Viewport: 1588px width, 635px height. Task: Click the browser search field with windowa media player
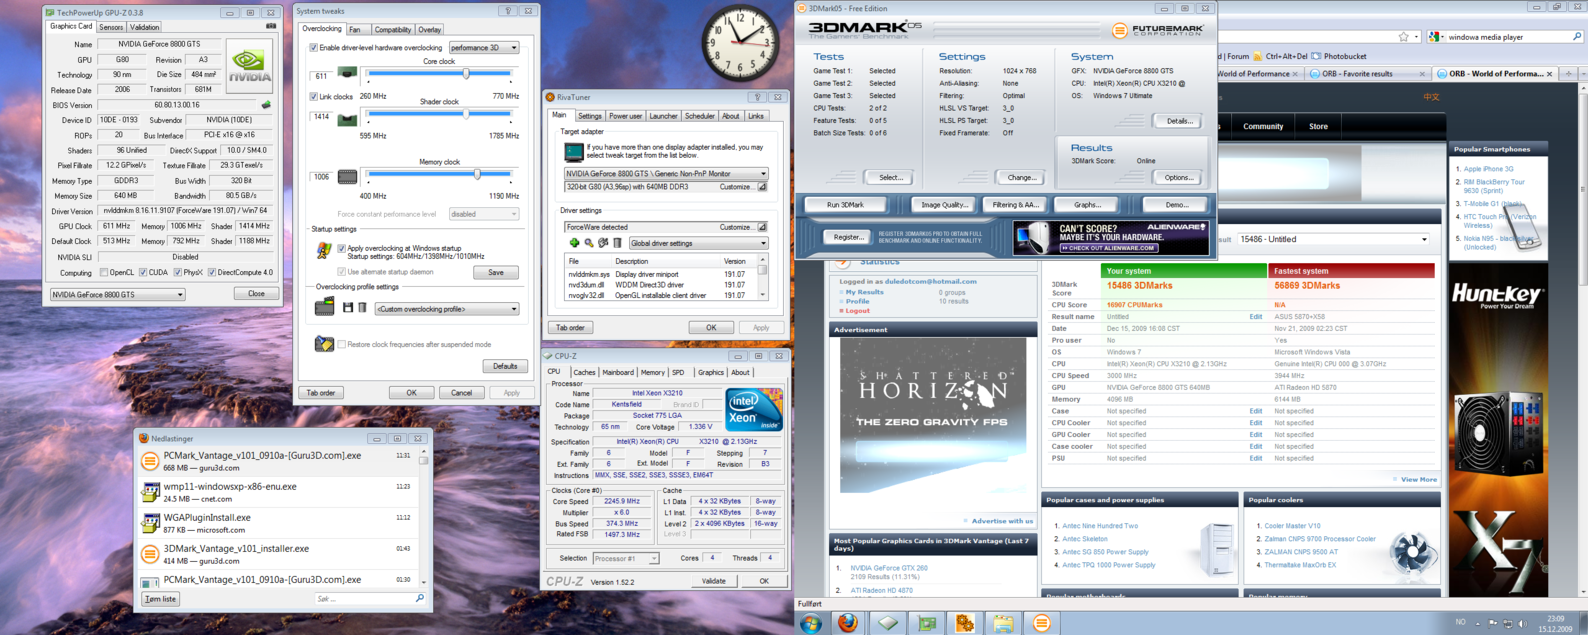point(1506,37)
